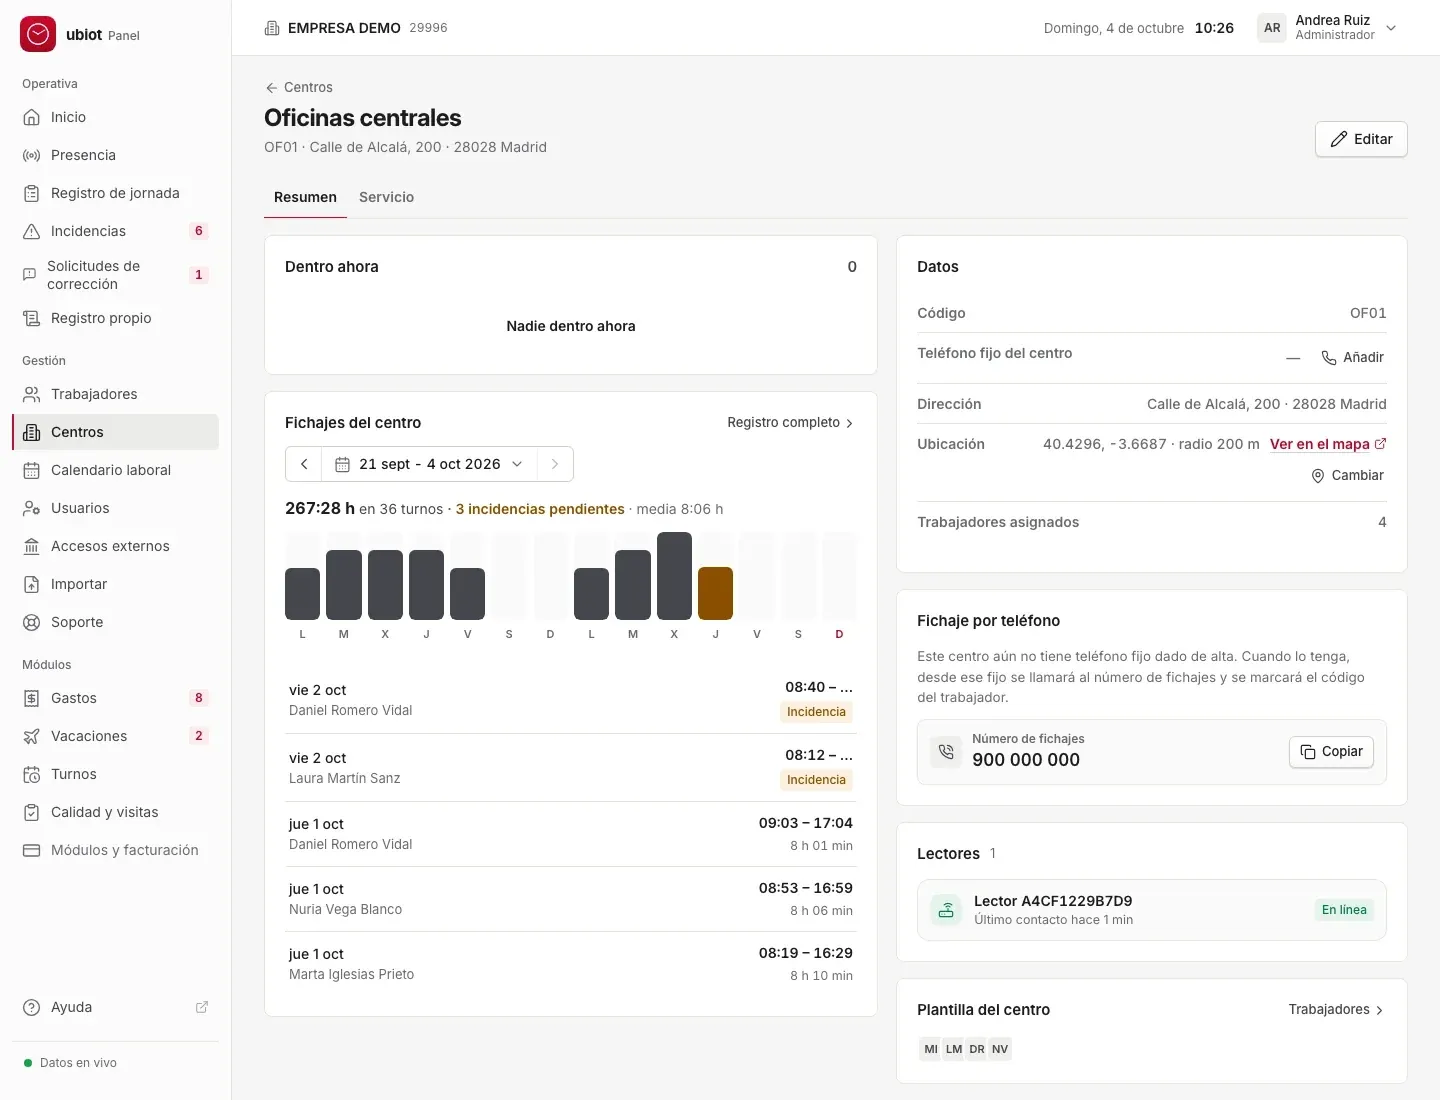Open the 21 sept - 4 oct 2026 date range picker
1440x1100 pixels.
click(429, 464)
